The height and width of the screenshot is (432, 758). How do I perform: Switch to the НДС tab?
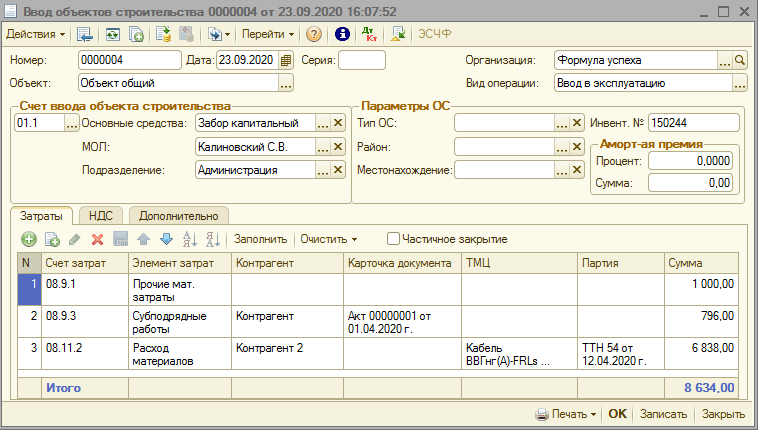click(100, 215)
